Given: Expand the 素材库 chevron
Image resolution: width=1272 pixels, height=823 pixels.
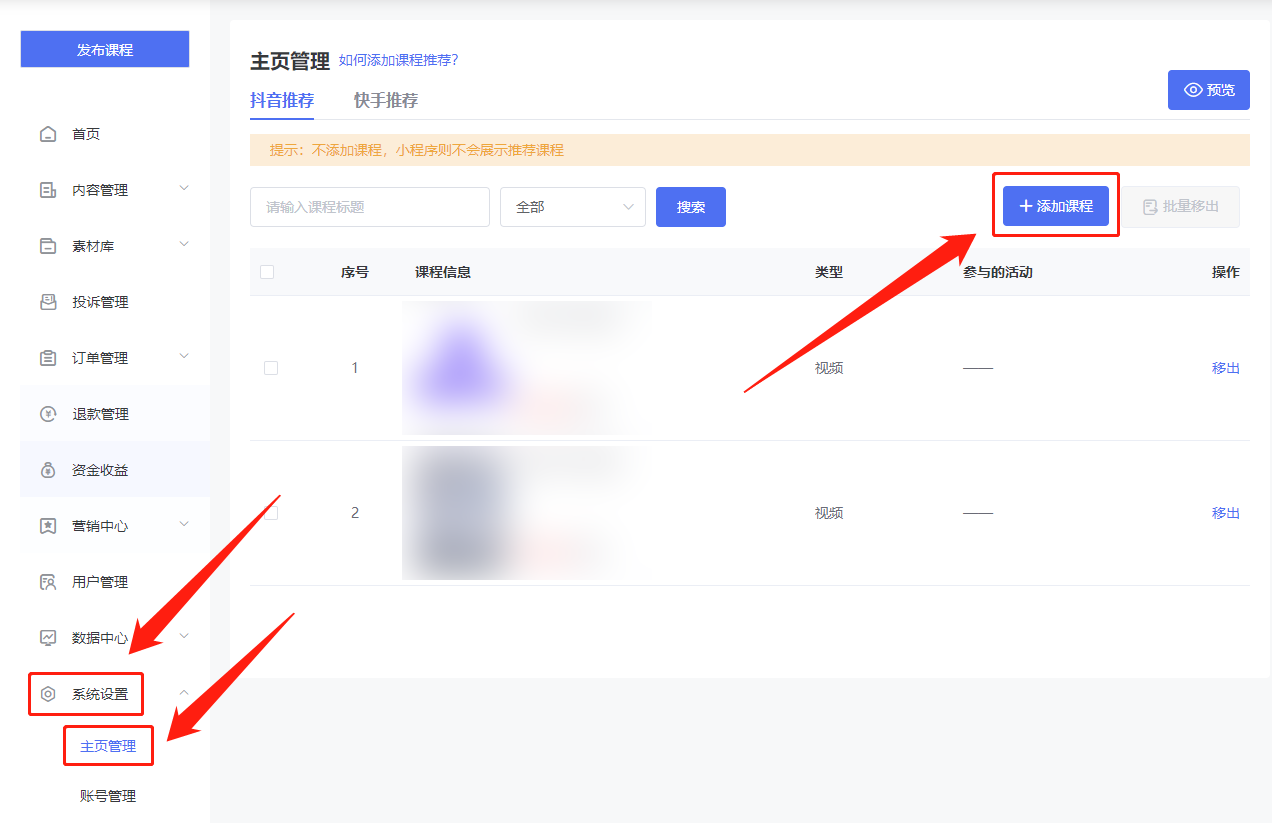Looking at the screenshot, I should click(x=184, y=244).
